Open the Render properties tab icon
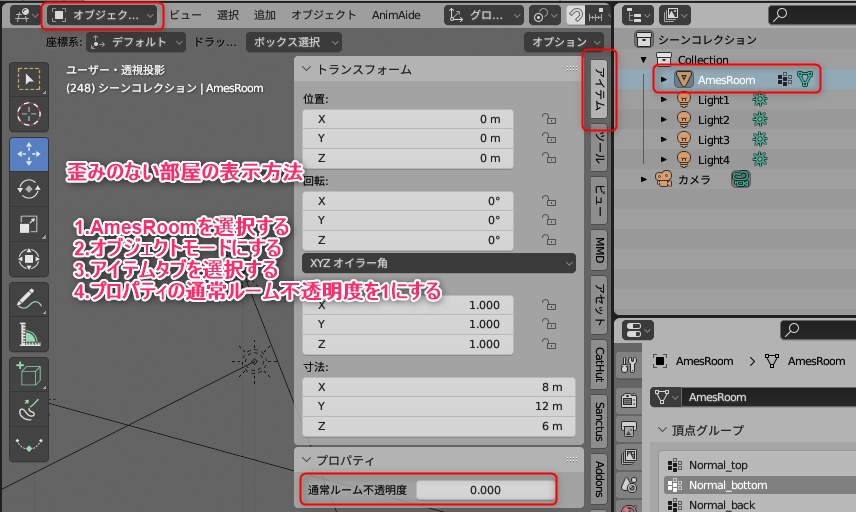 (x=629, y=401)
